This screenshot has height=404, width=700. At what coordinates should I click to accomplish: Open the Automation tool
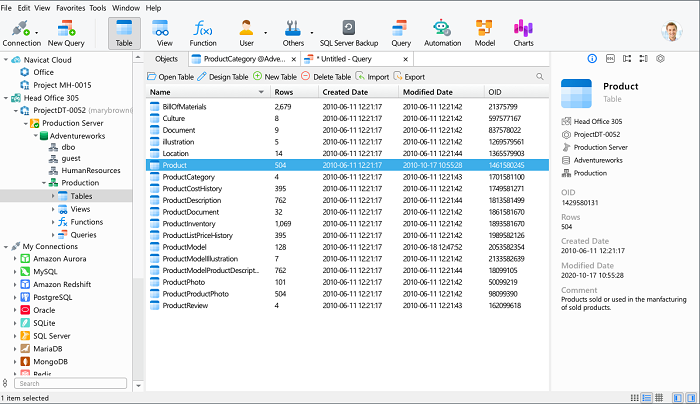pyautogui.click(x=441, y=31)
